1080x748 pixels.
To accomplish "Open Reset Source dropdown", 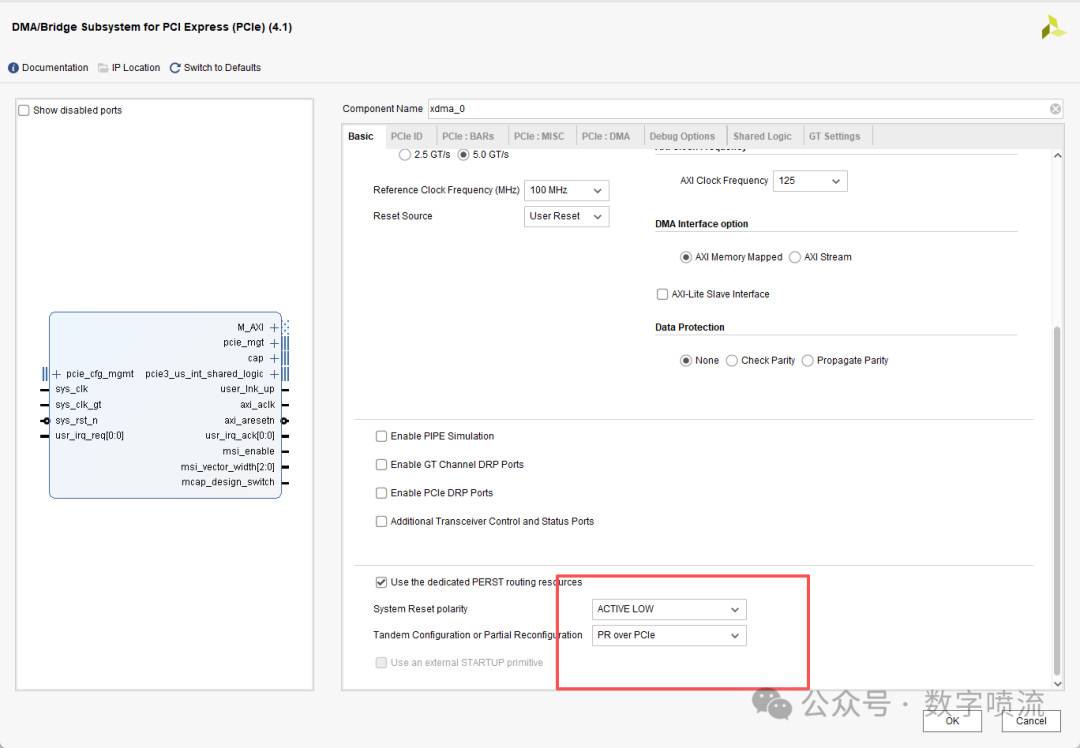I will click(566, 216).
